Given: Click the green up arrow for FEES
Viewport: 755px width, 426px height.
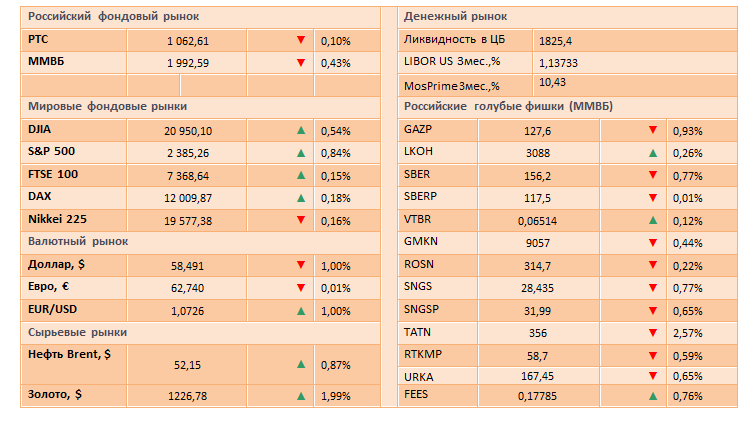Looking at the screenshot, I should [652, 397].
